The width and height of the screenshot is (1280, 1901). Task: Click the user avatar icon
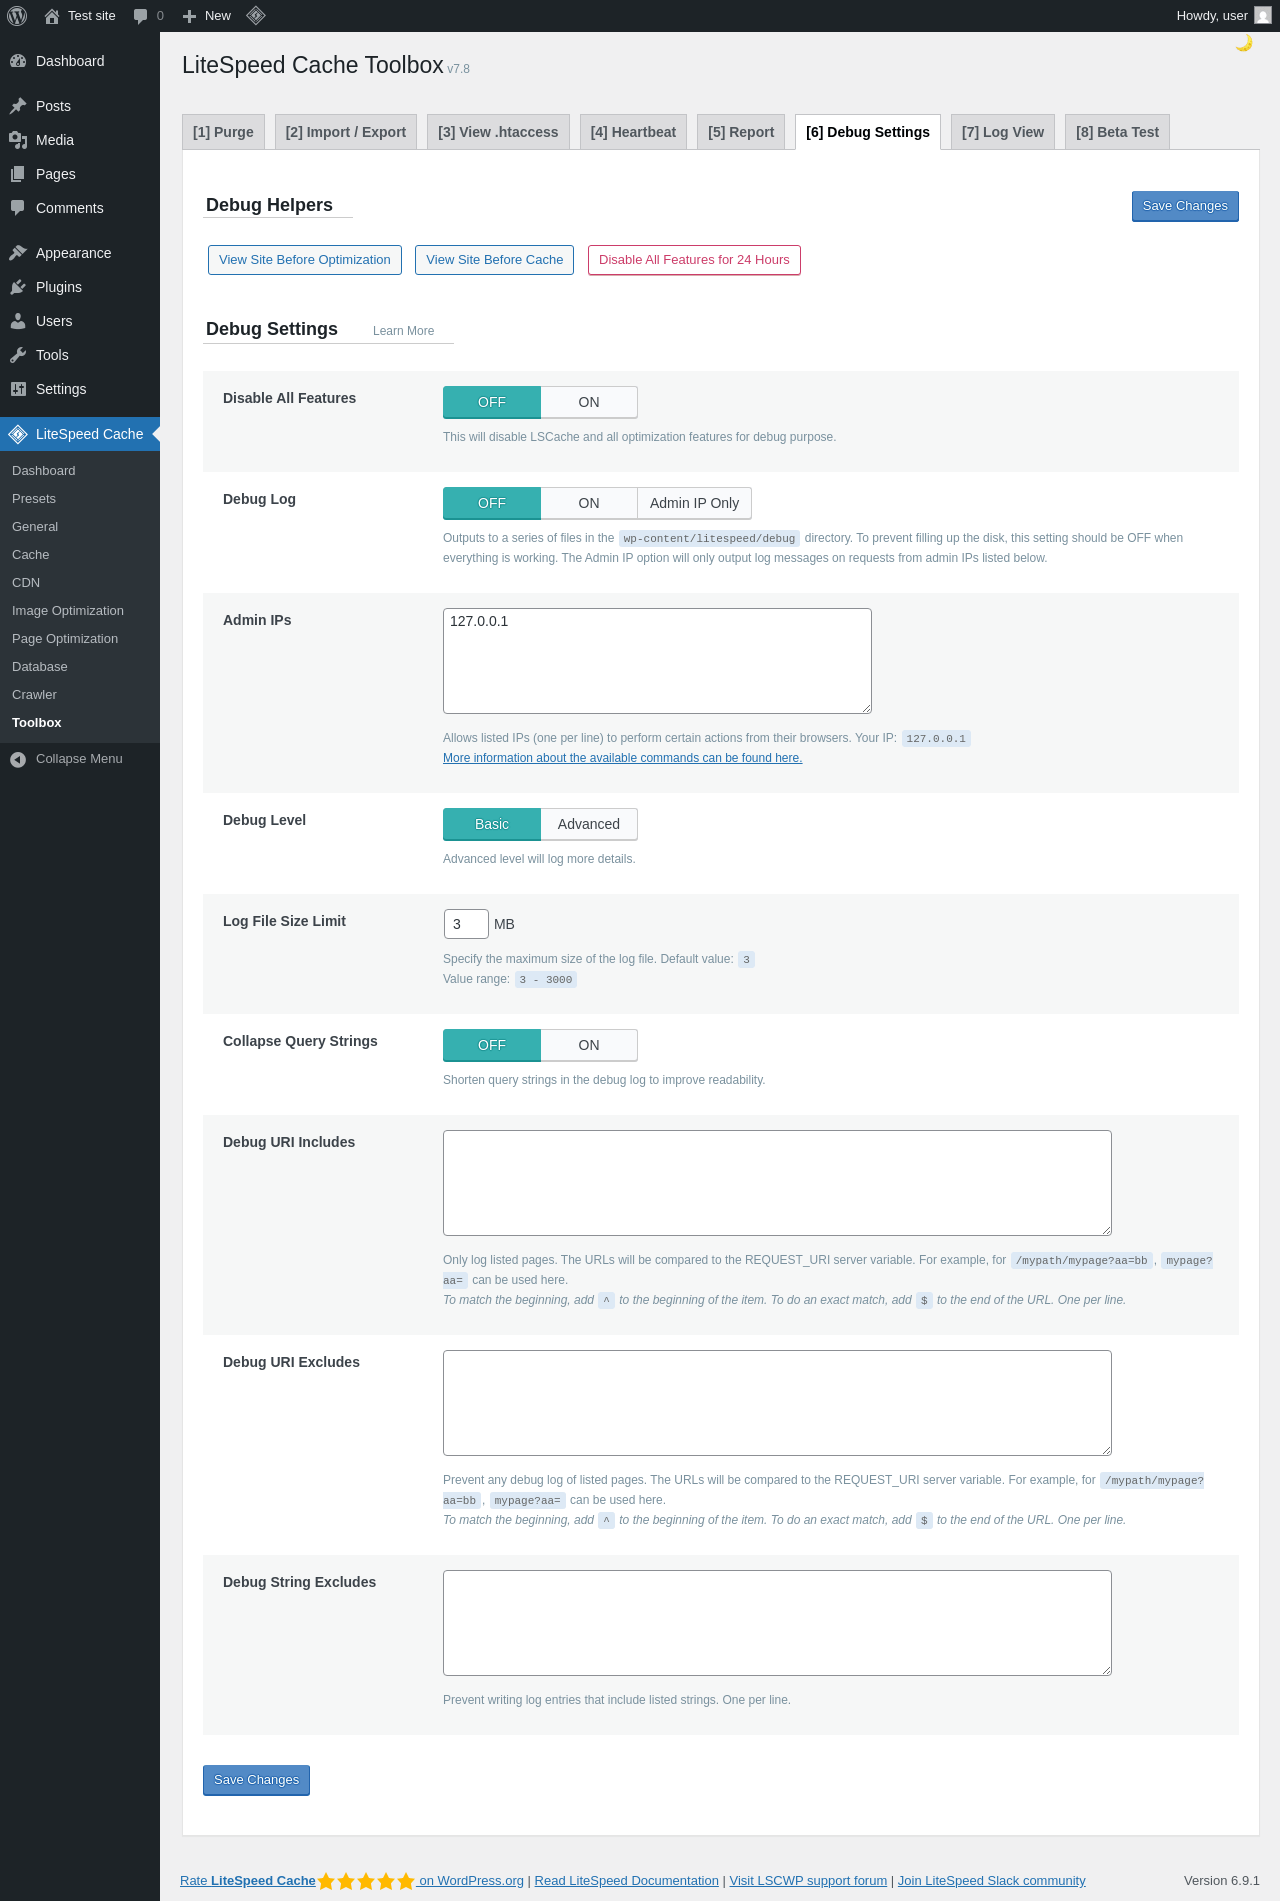[x=1263, y=16]
